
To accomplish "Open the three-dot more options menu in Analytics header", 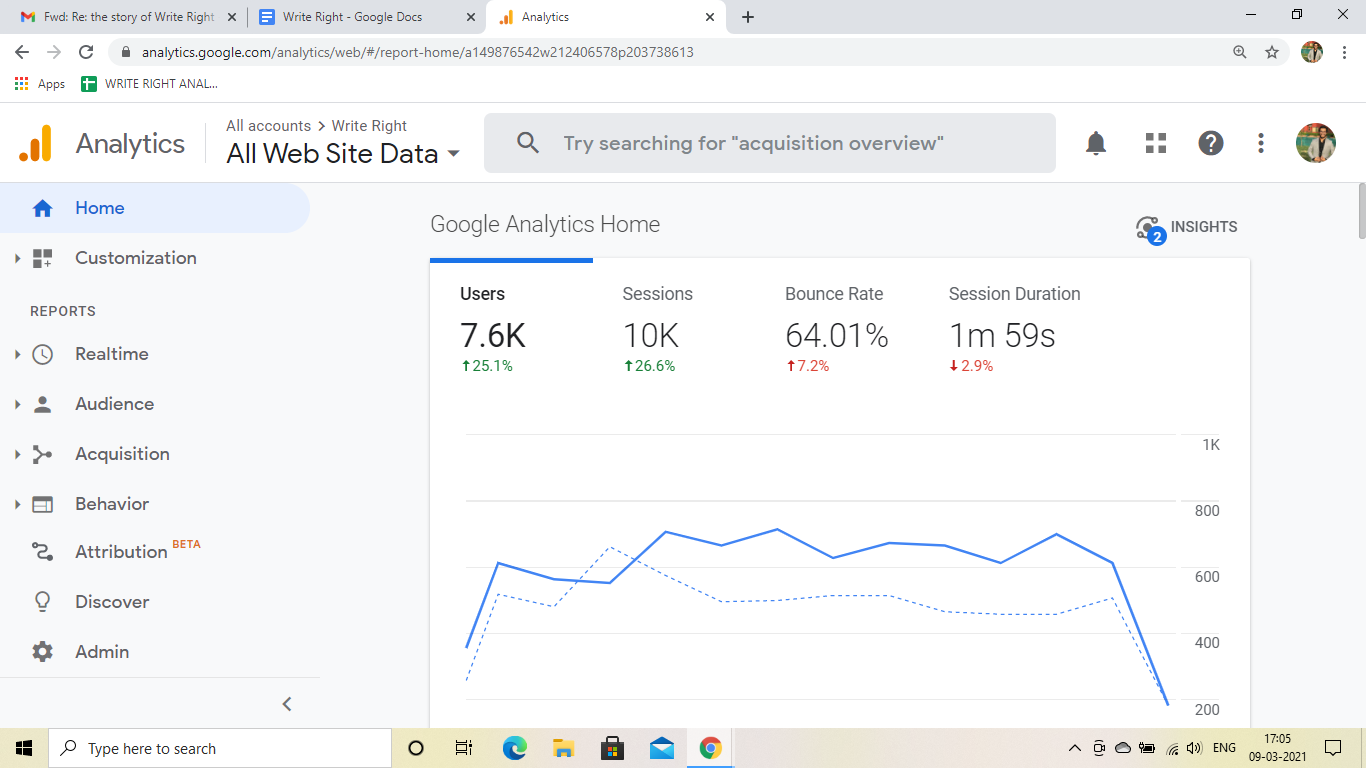I will tap(1261, 143).
